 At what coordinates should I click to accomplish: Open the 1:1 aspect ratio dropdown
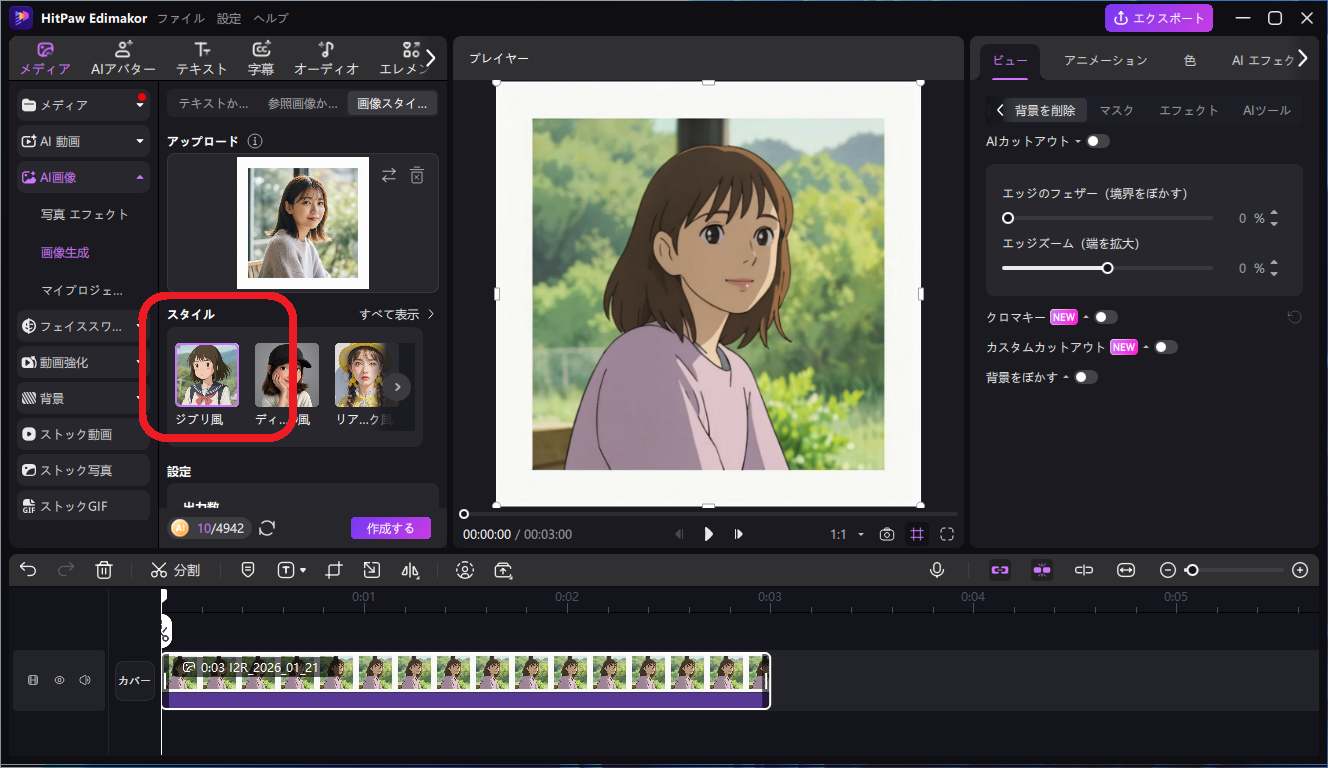coord(845,534)
